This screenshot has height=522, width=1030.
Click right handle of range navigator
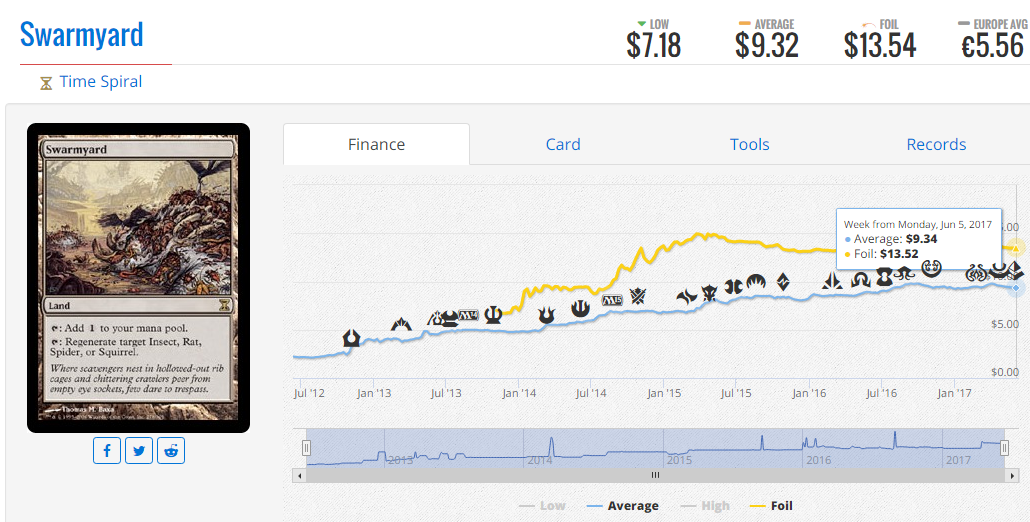[1004, 448]
